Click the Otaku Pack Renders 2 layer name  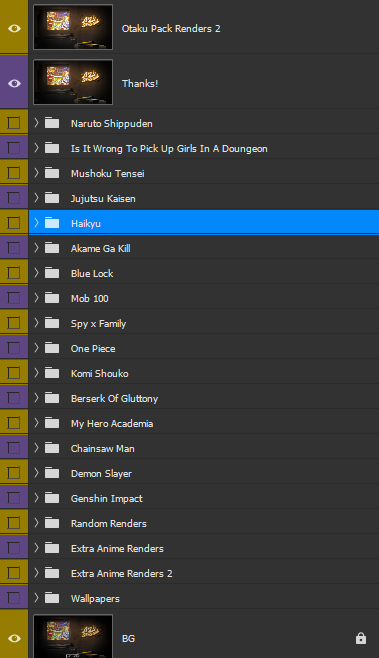pos(171,29)
